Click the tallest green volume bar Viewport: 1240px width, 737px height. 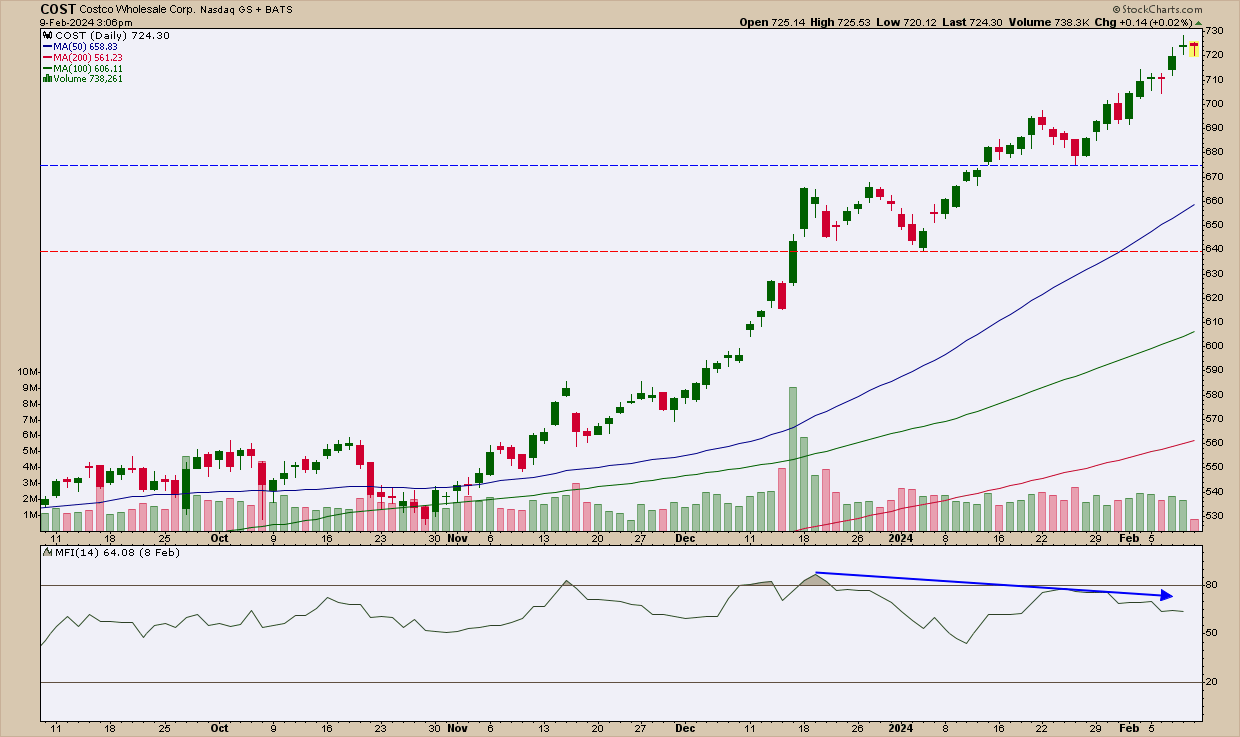point(792,458)
